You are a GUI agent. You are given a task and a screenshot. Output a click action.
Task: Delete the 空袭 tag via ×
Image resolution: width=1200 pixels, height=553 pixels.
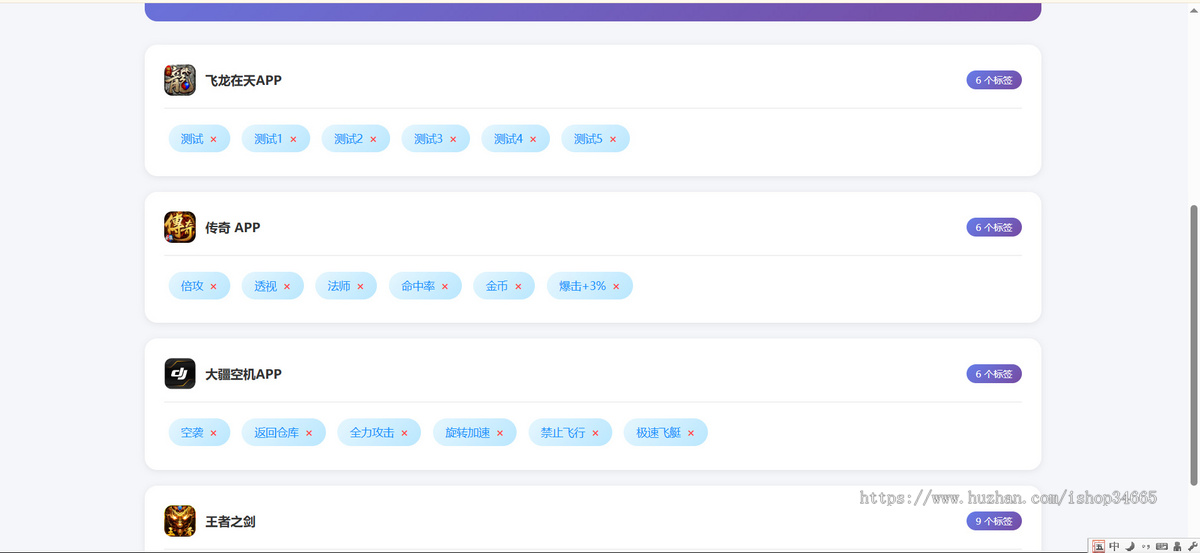pyautogui.click(x=213, y=433)
